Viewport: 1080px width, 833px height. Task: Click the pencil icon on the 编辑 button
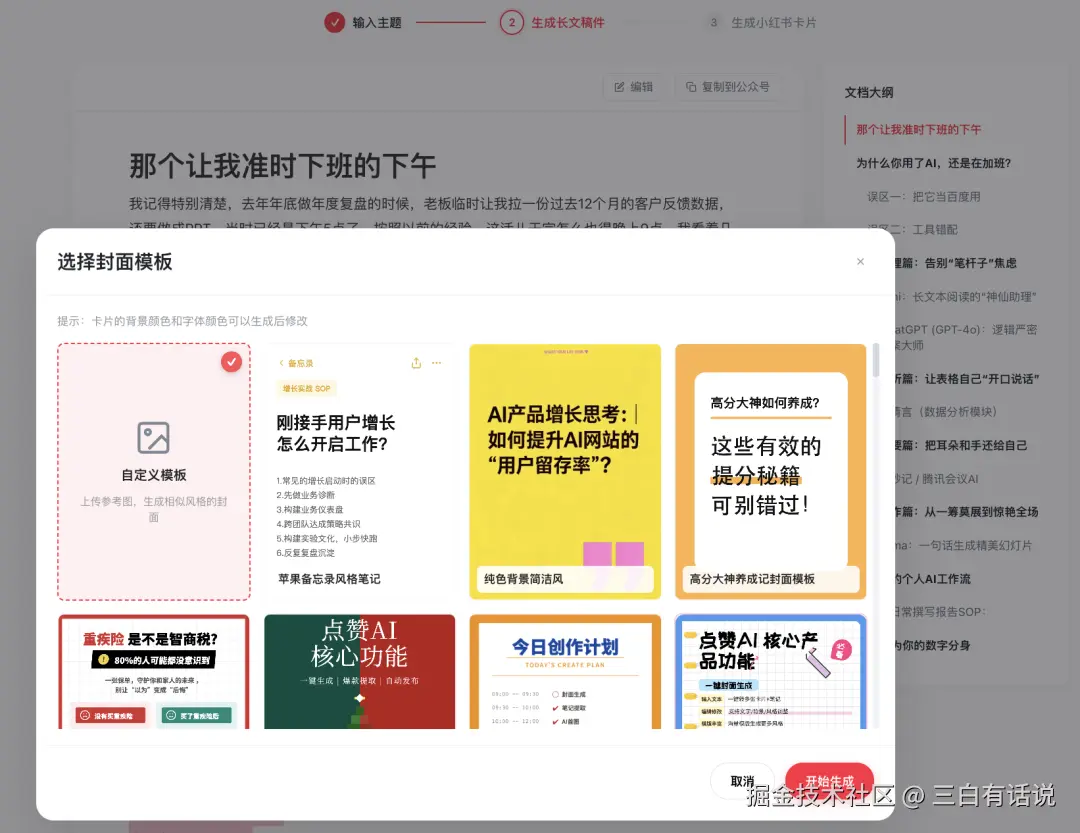tap(621, 87)
